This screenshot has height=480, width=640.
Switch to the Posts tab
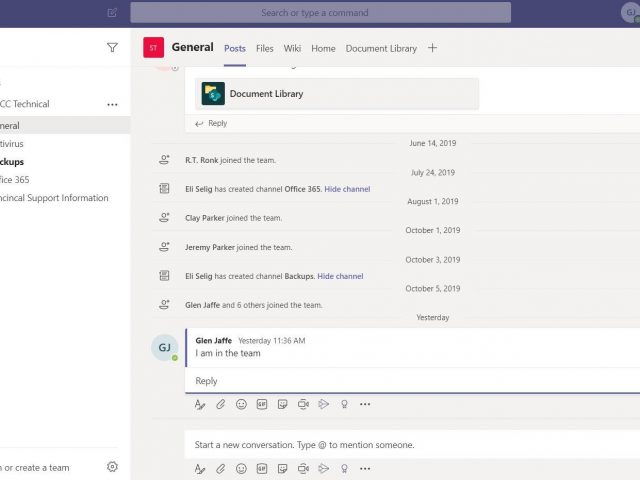coord(235,49)
